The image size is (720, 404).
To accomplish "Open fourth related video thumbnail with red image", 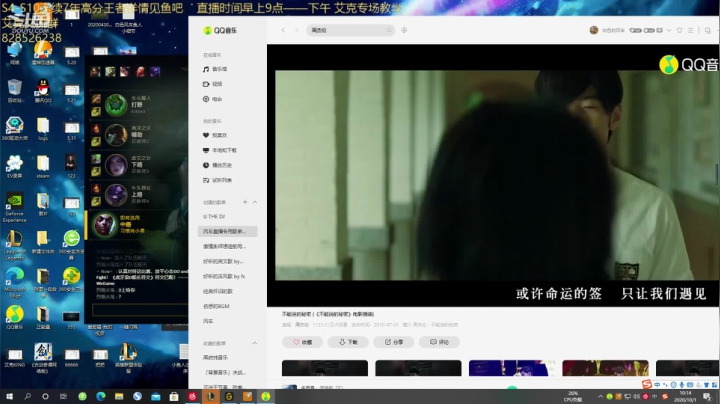I will 605,368.
